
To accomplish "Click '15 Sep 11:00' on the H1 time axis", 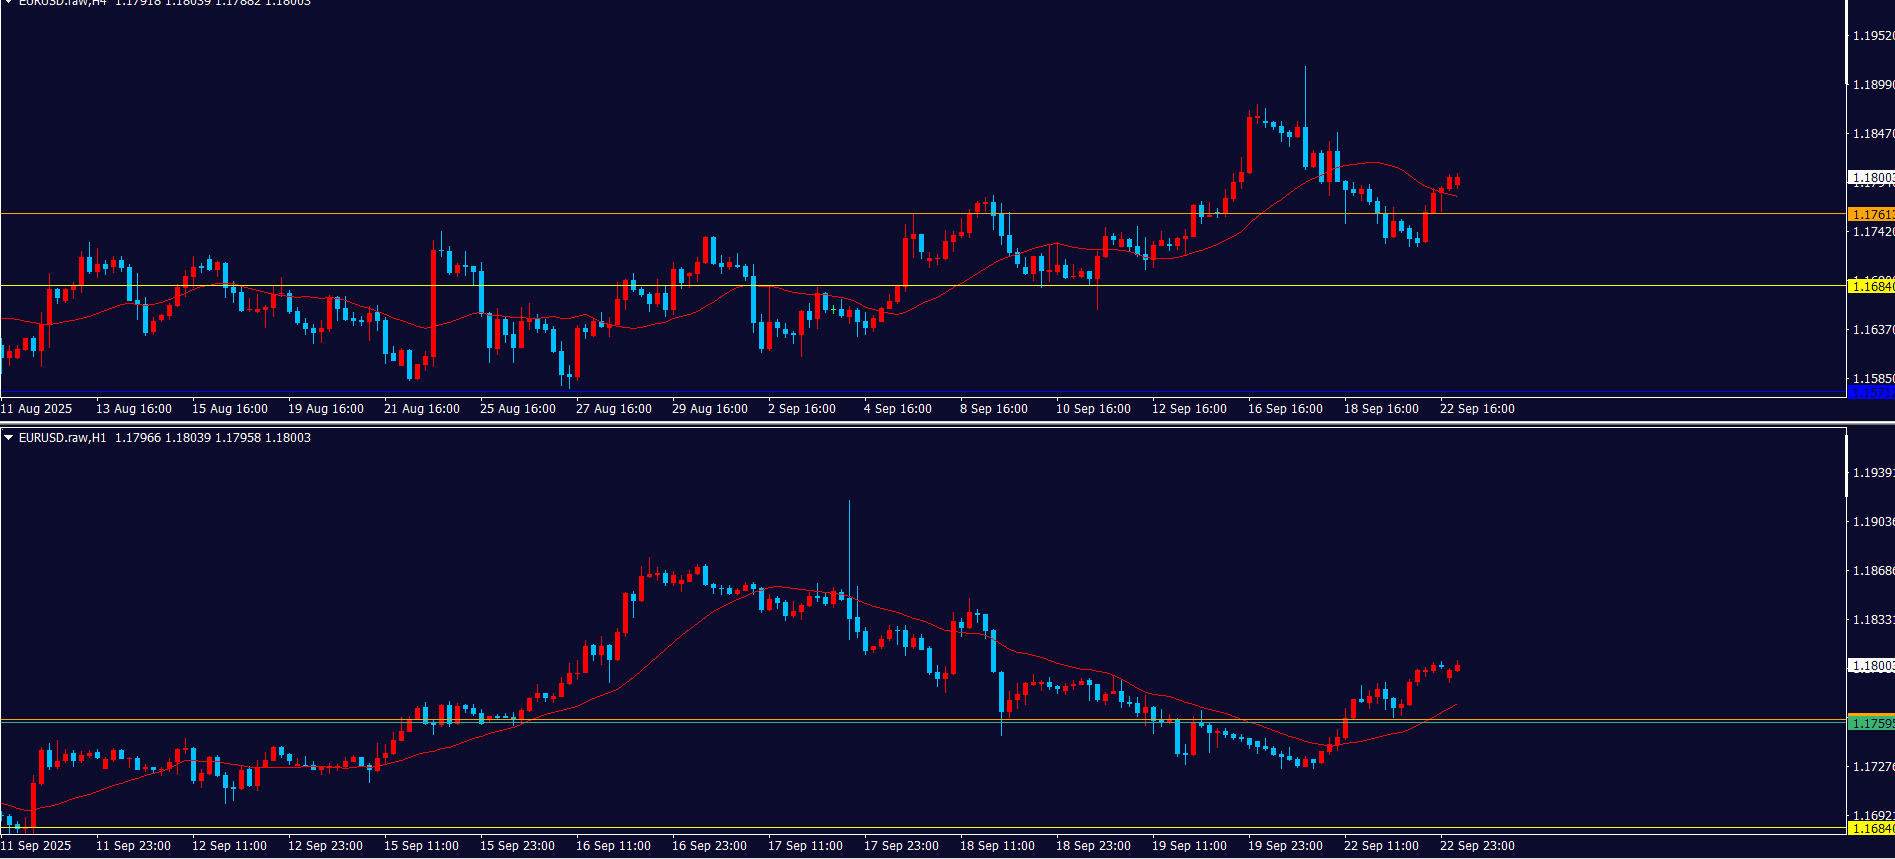I will (421, 846).
